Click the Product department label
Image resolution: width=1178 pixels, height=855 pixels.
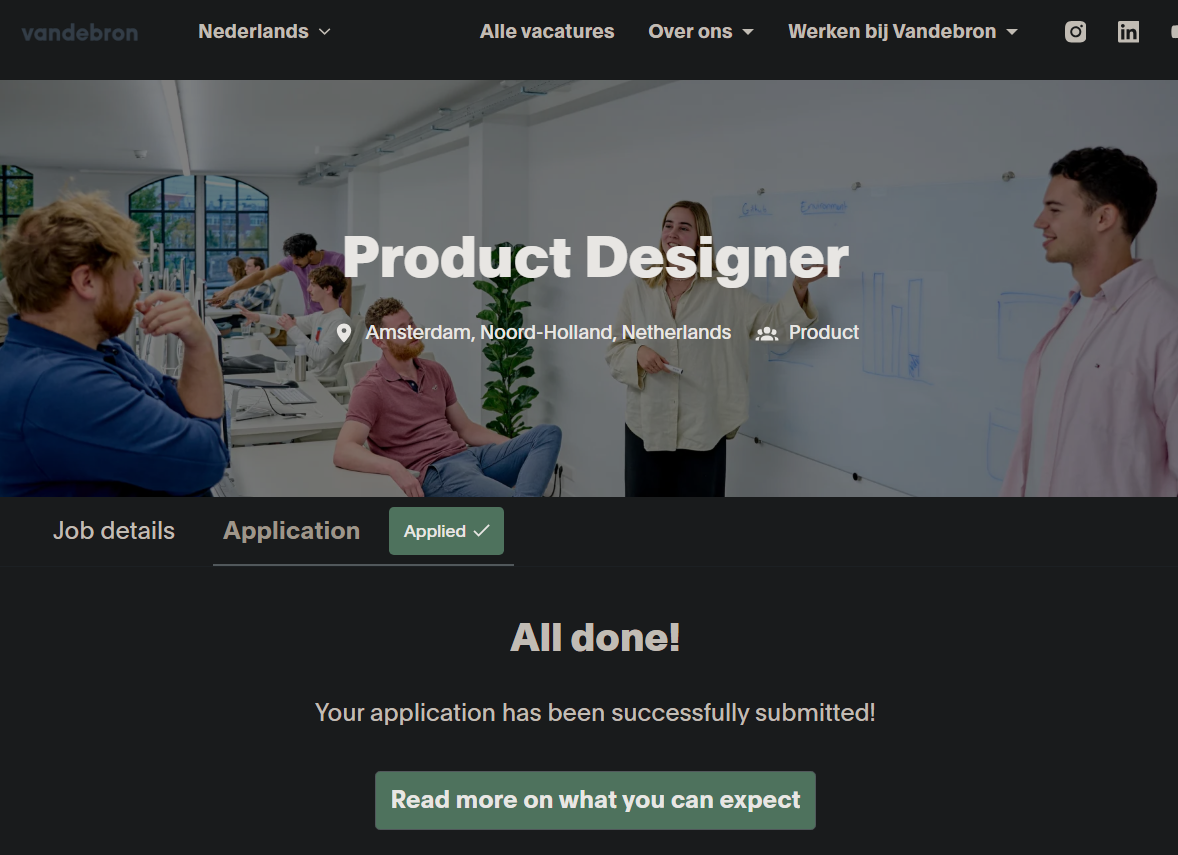(823, 332)
